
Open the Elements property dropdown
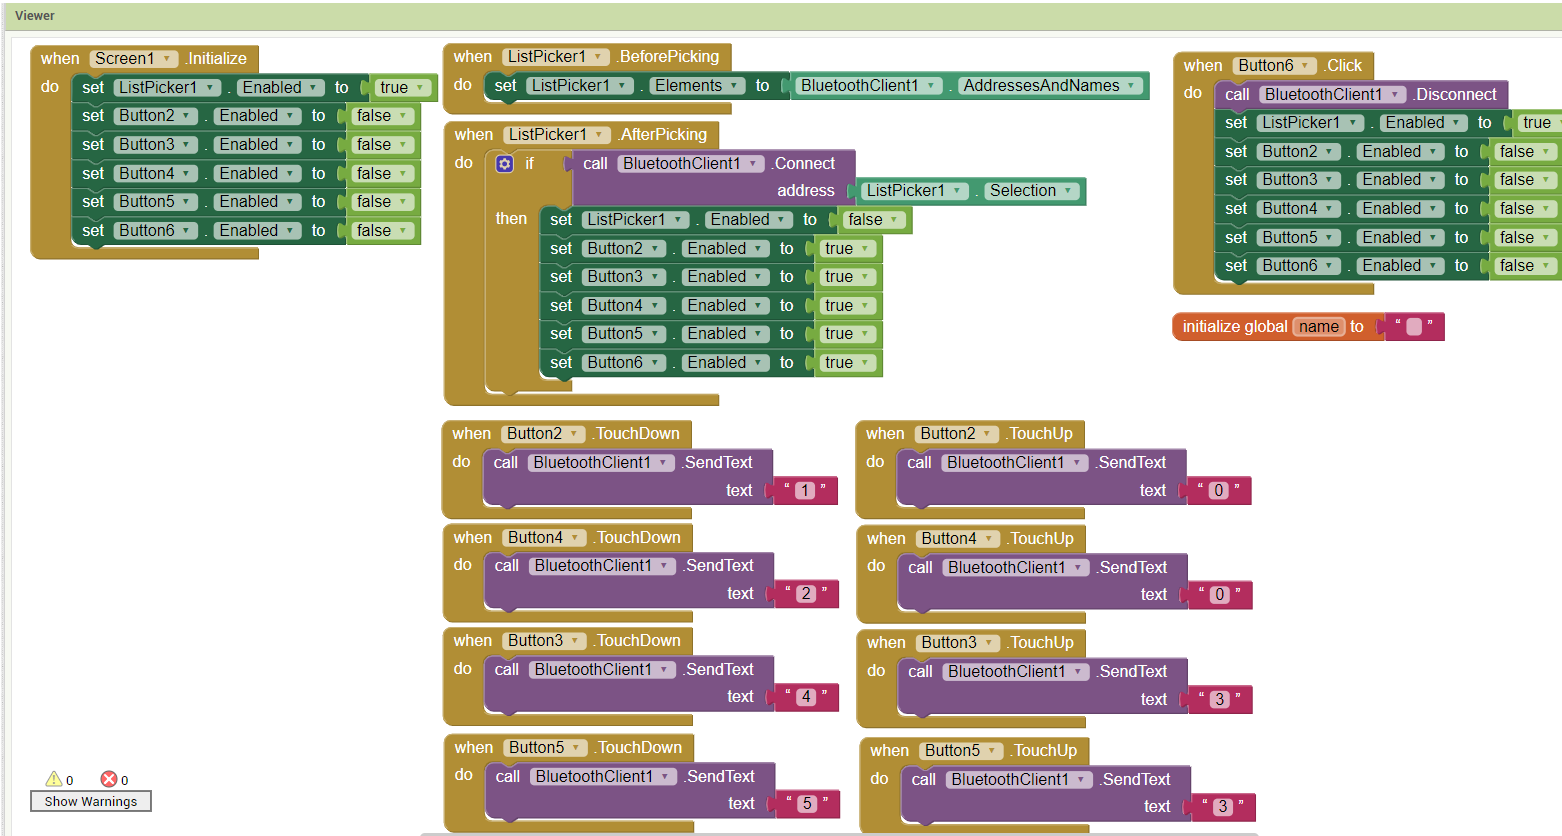tap(696, 85)
